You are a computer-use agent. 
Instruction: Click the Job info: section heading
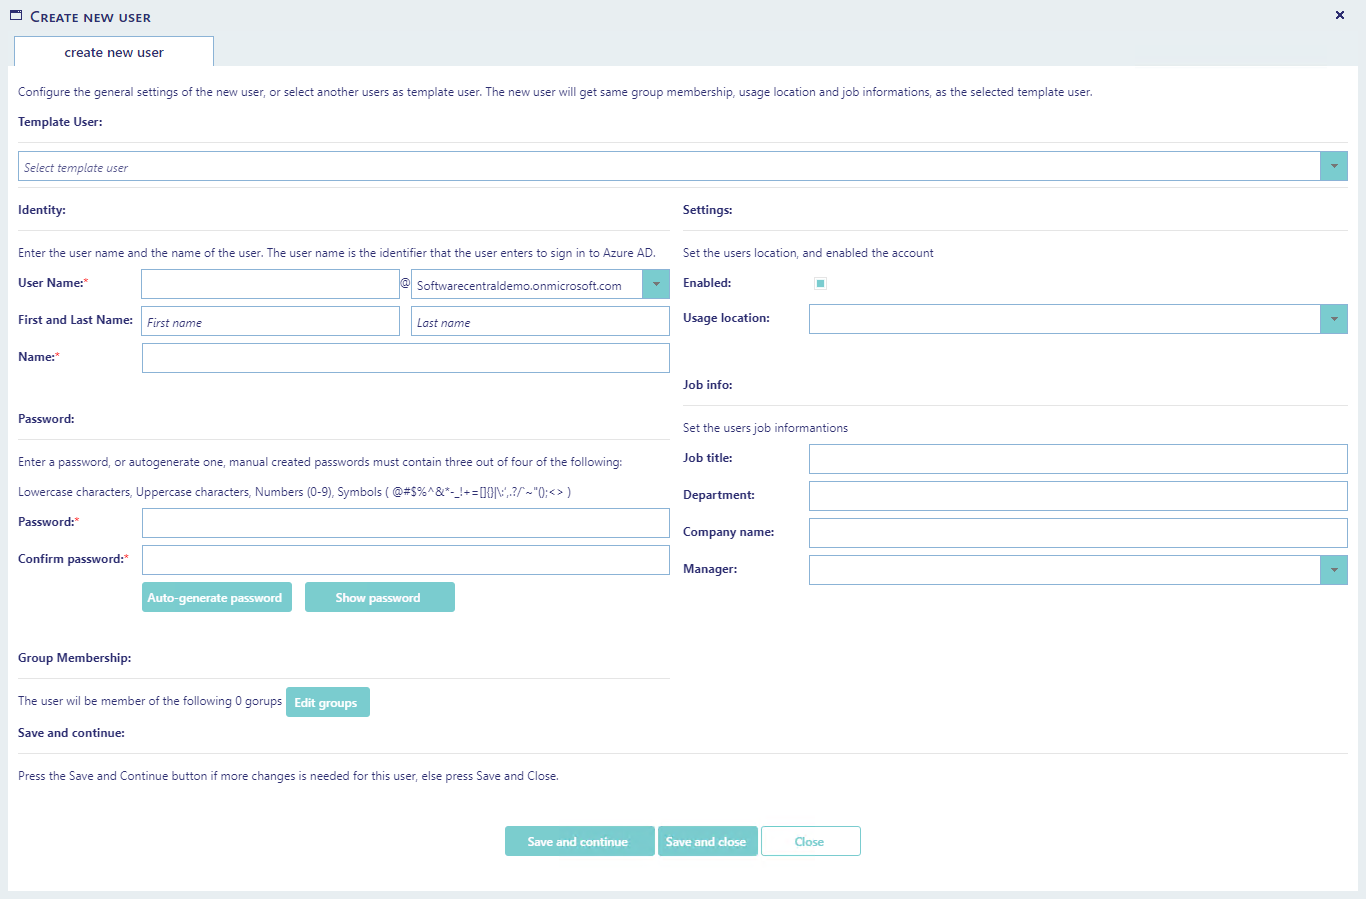coord(708,385)
